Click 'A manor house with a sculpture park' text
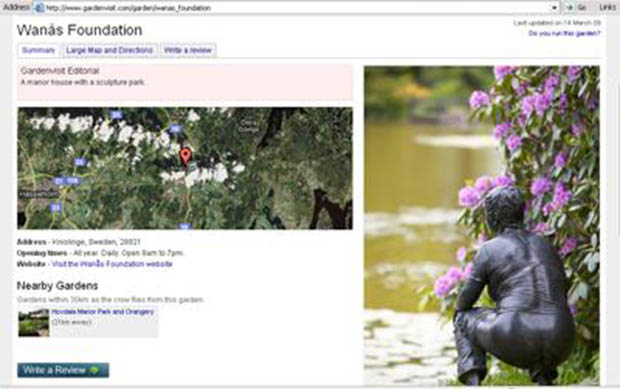 pyautogui.click(x=83, y=82)
